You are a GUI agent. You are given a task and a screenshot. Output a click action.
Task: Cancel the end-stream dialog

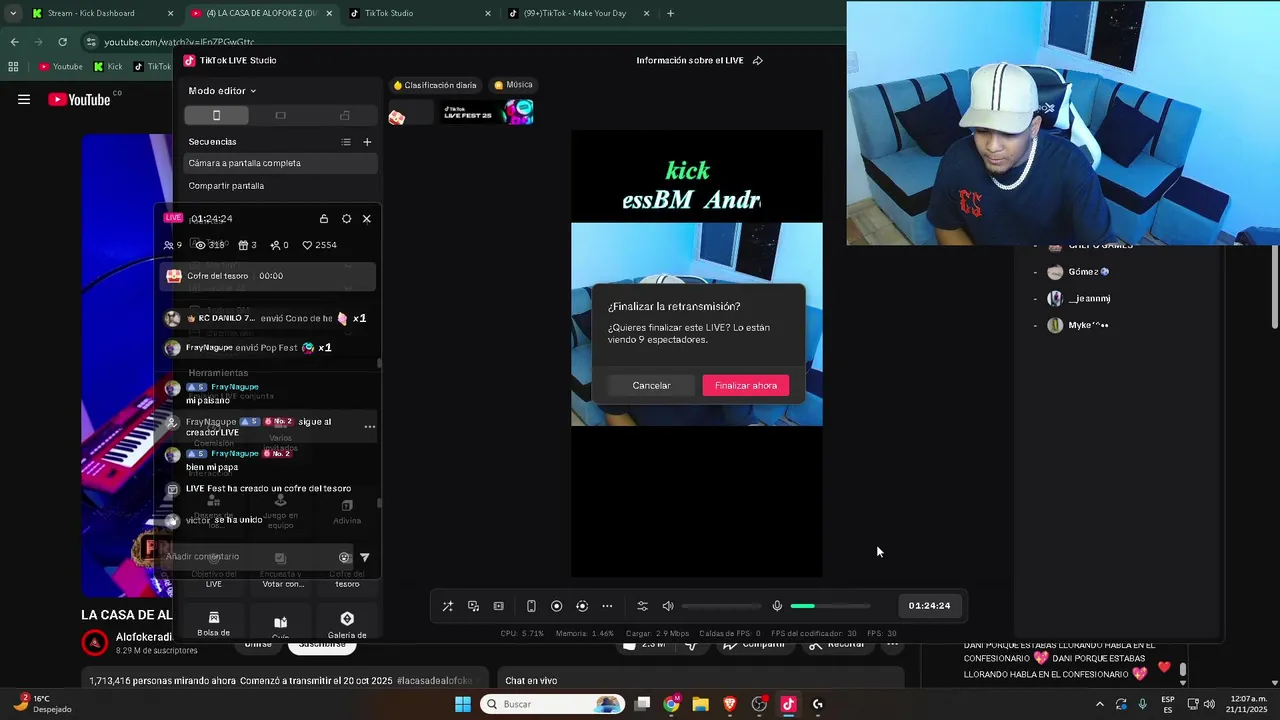pyautogui.click(x=651, y=385)
